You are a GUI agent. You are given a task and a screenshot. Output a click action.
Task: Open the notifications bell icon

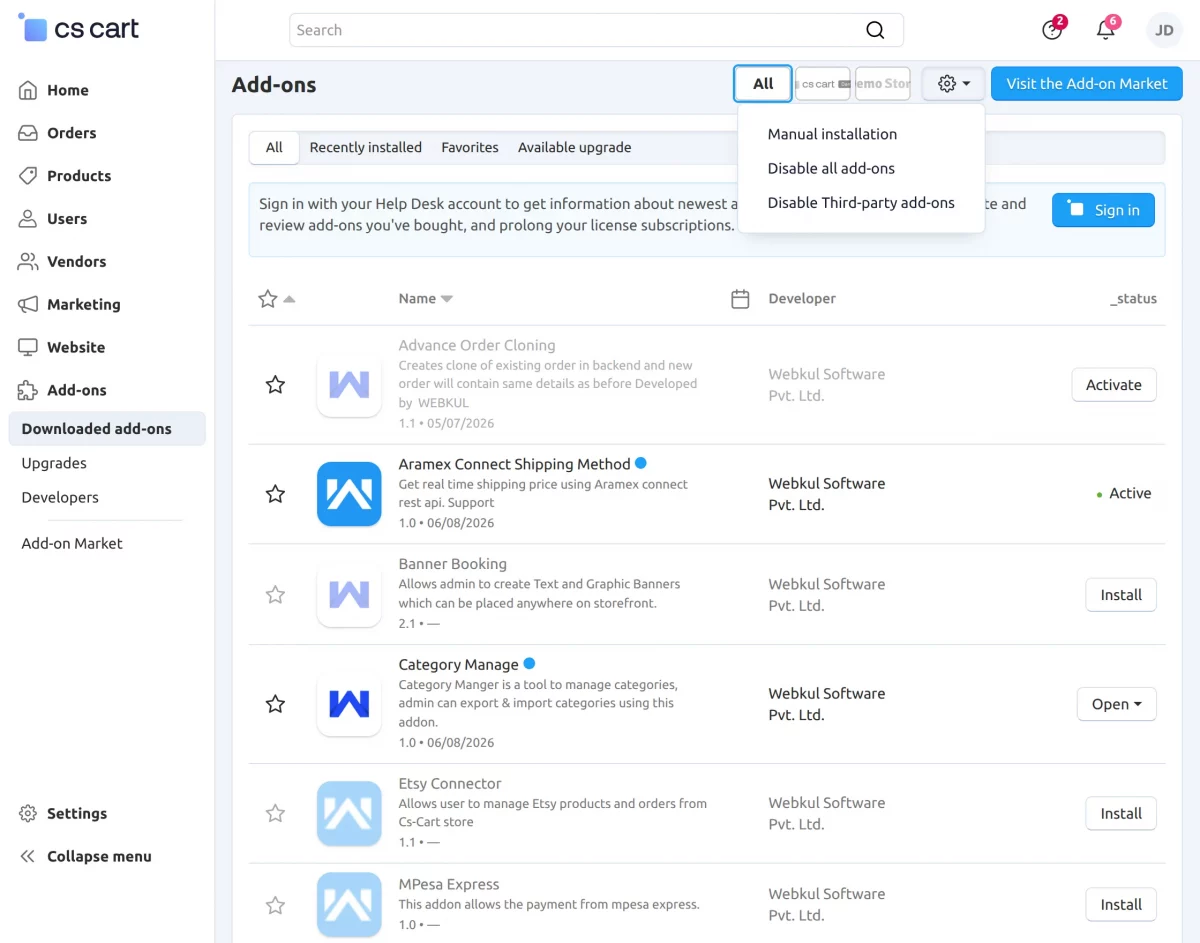[x=1106, y=29]
